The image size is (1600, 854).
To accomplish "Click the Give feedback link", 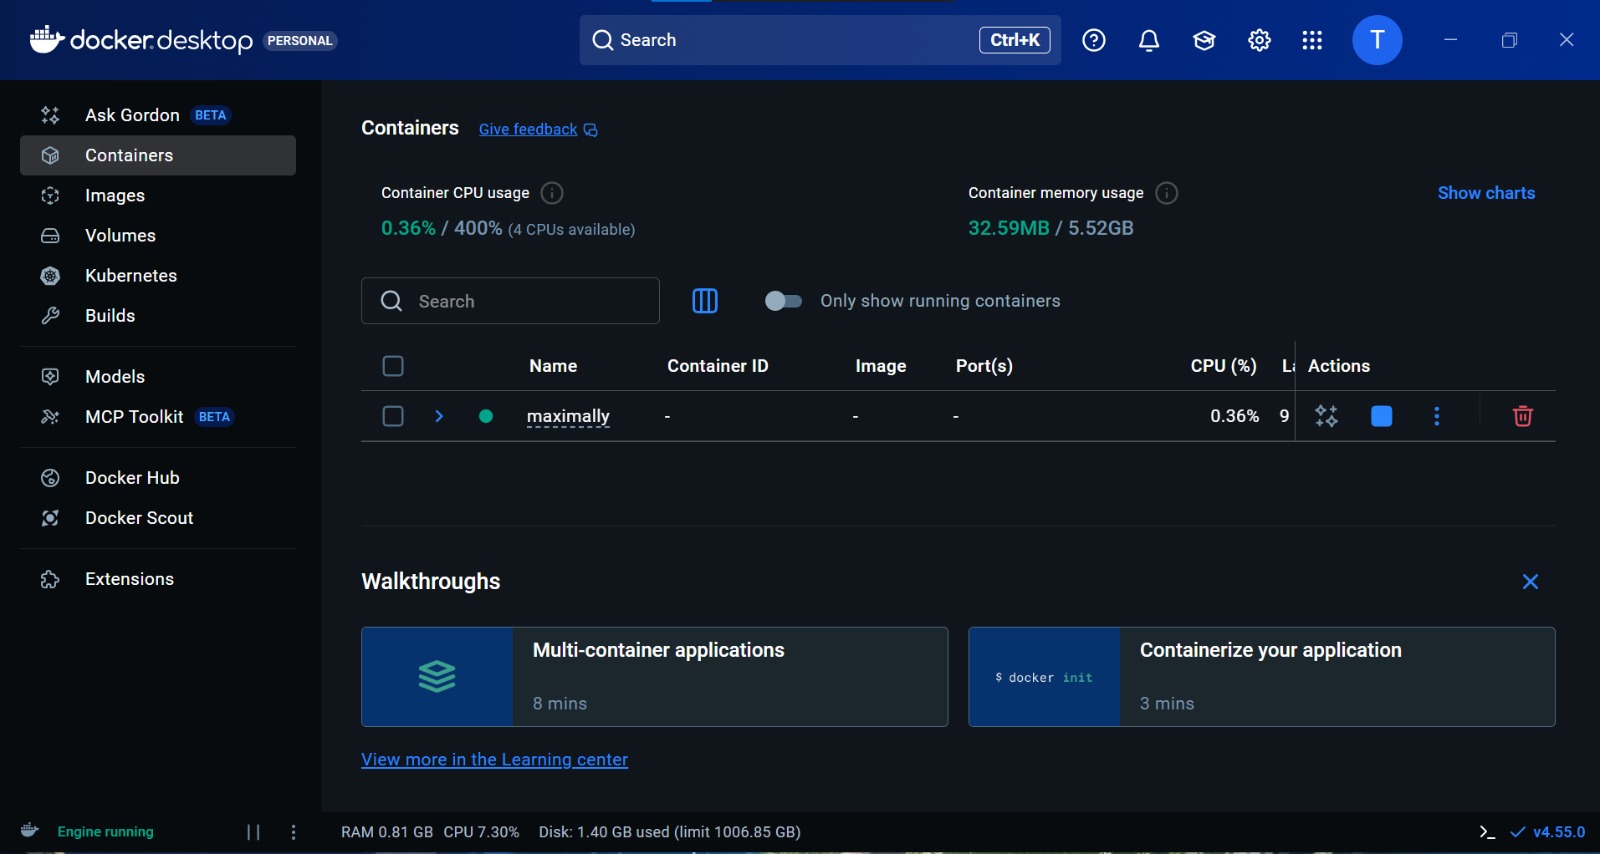I will [x=538, y=129].
